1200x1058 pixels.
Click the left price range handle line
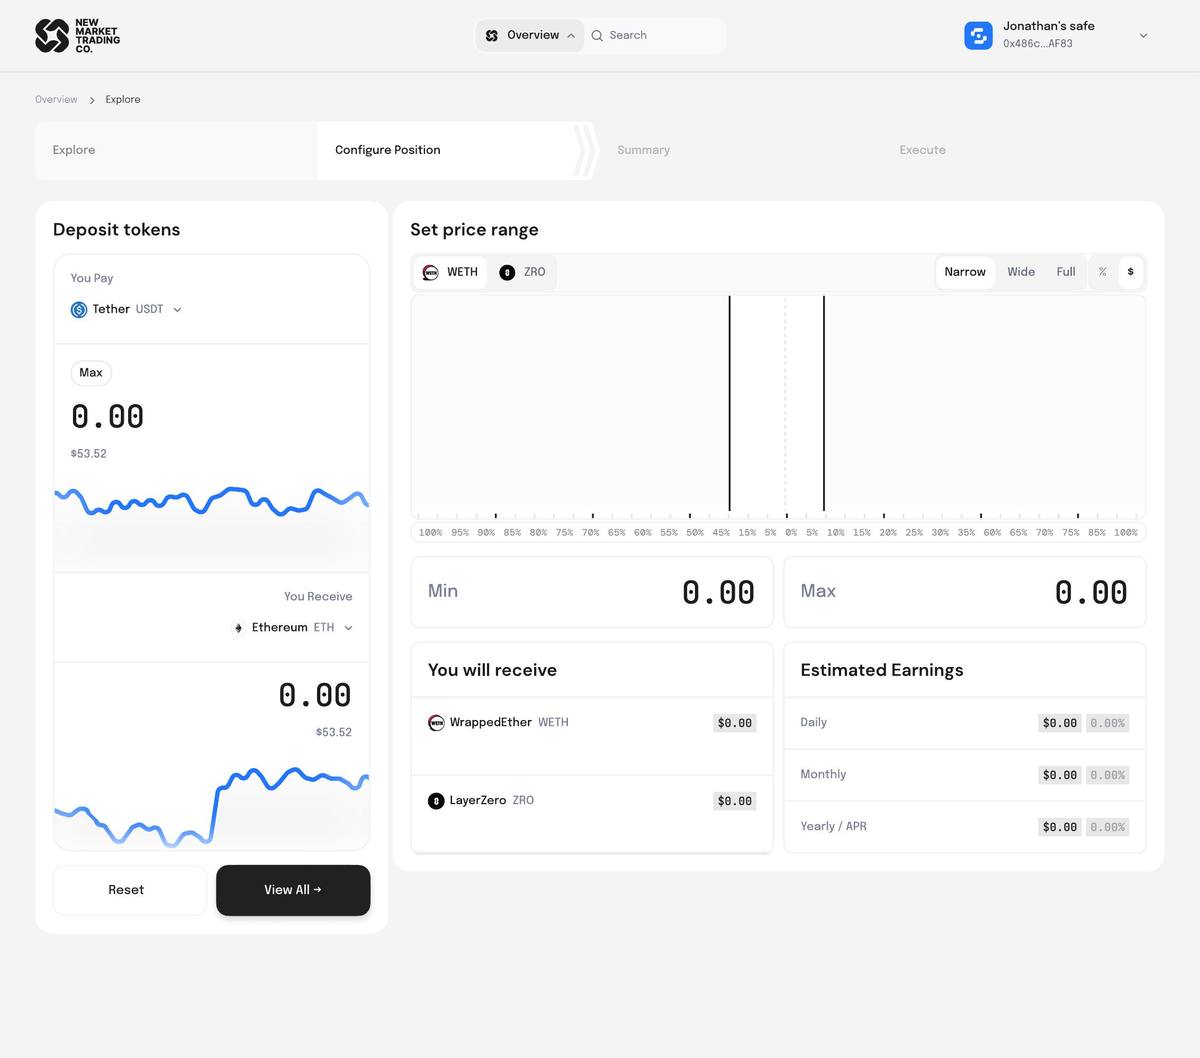[729, 404]
